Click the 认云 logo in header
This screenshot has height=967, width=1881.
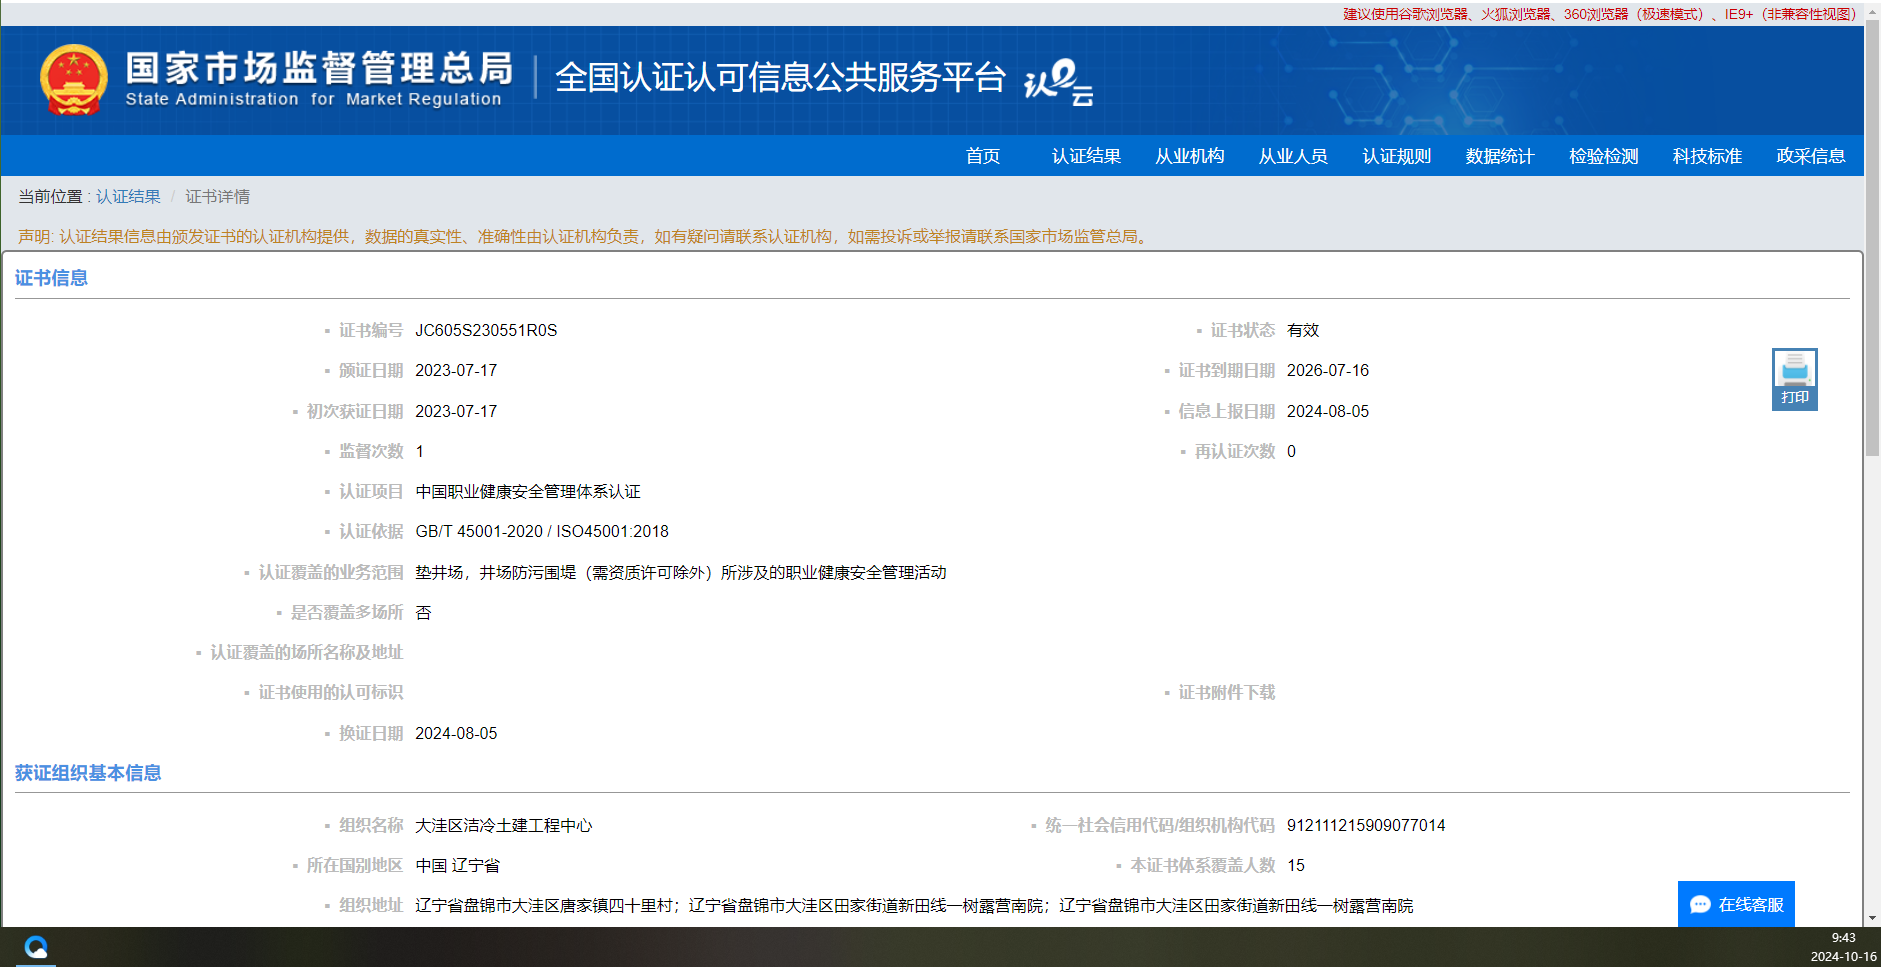click(1058, 82)
